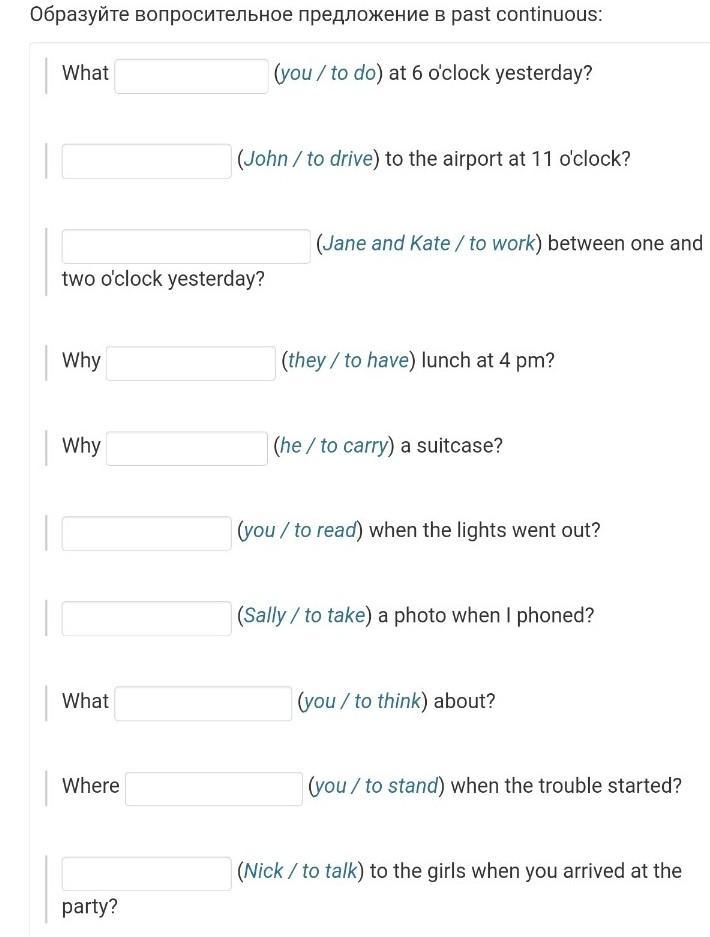Click the blank after 'Where' for 'you / to stand'
710x937 pixels.
click(214, 788)
